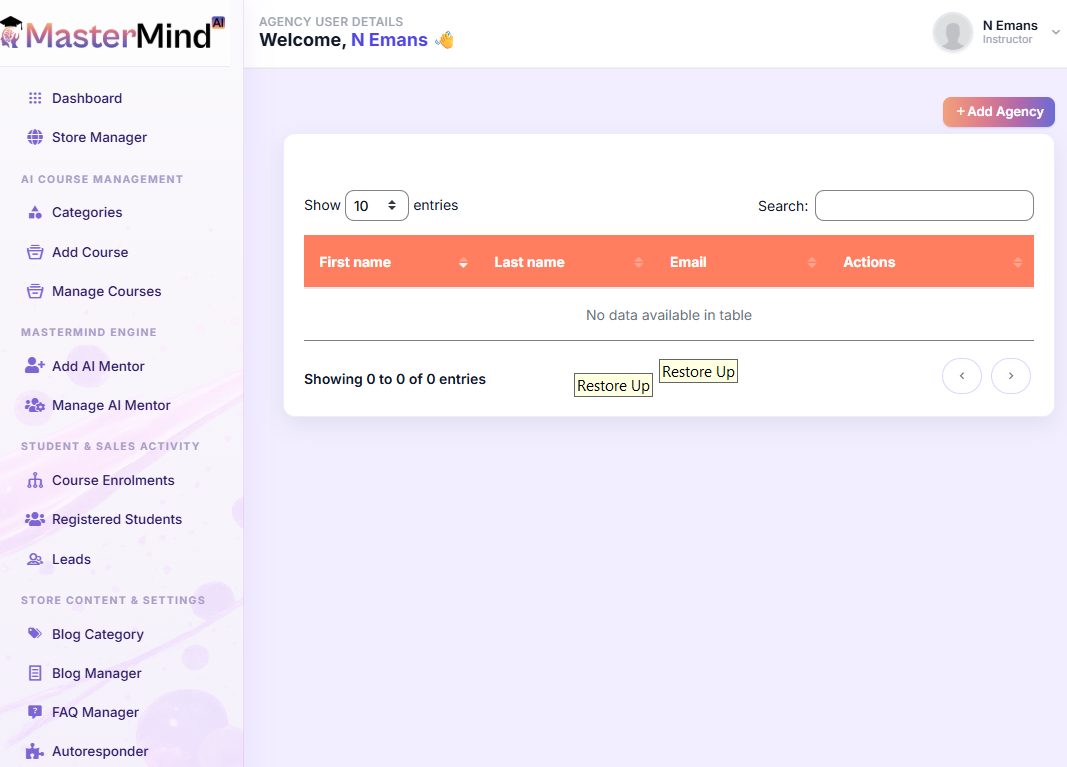
Task: Click the Blog Category tag icon
Action: 35,634
